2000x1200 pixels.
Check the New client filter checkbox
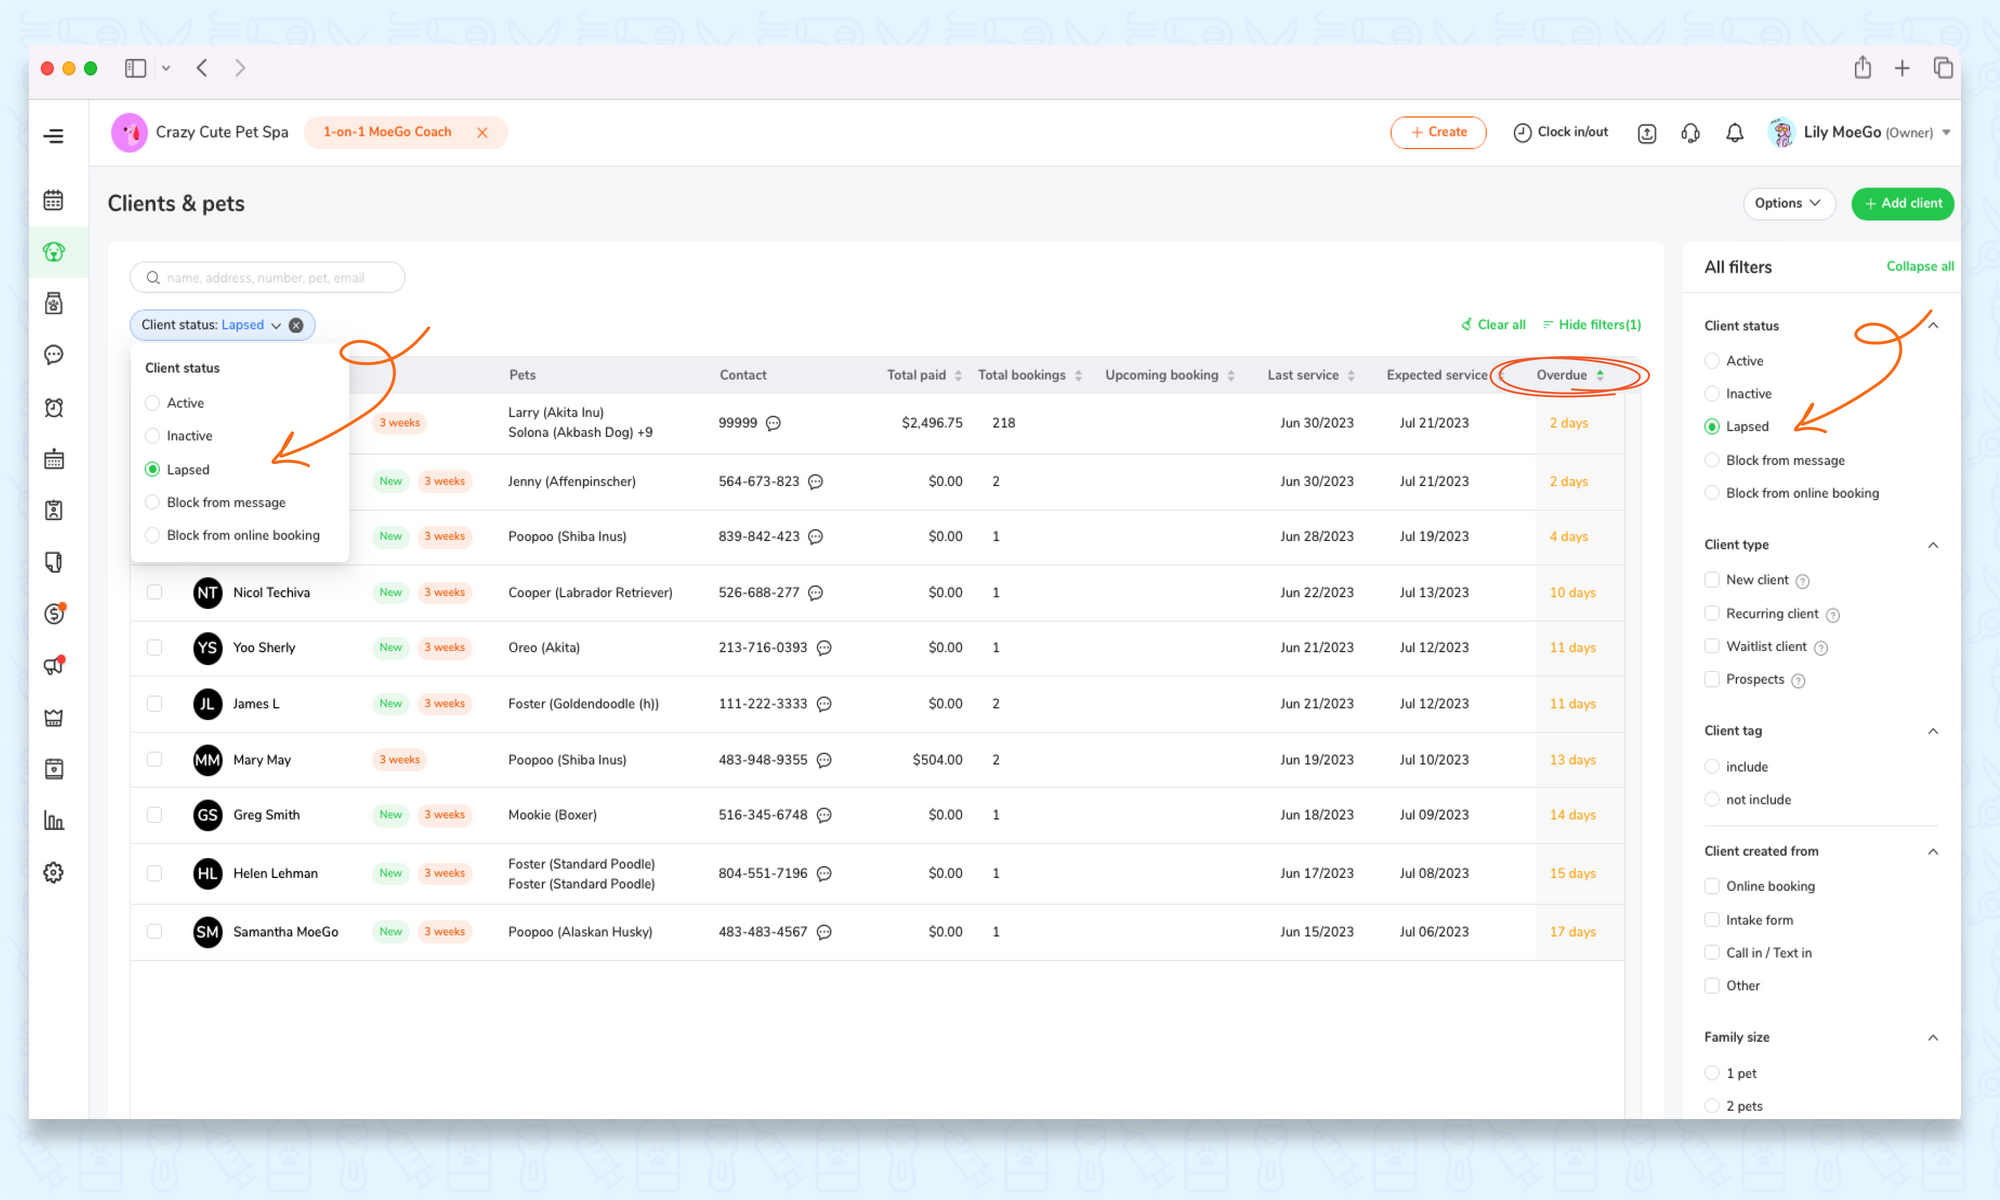coord(1712,580)
